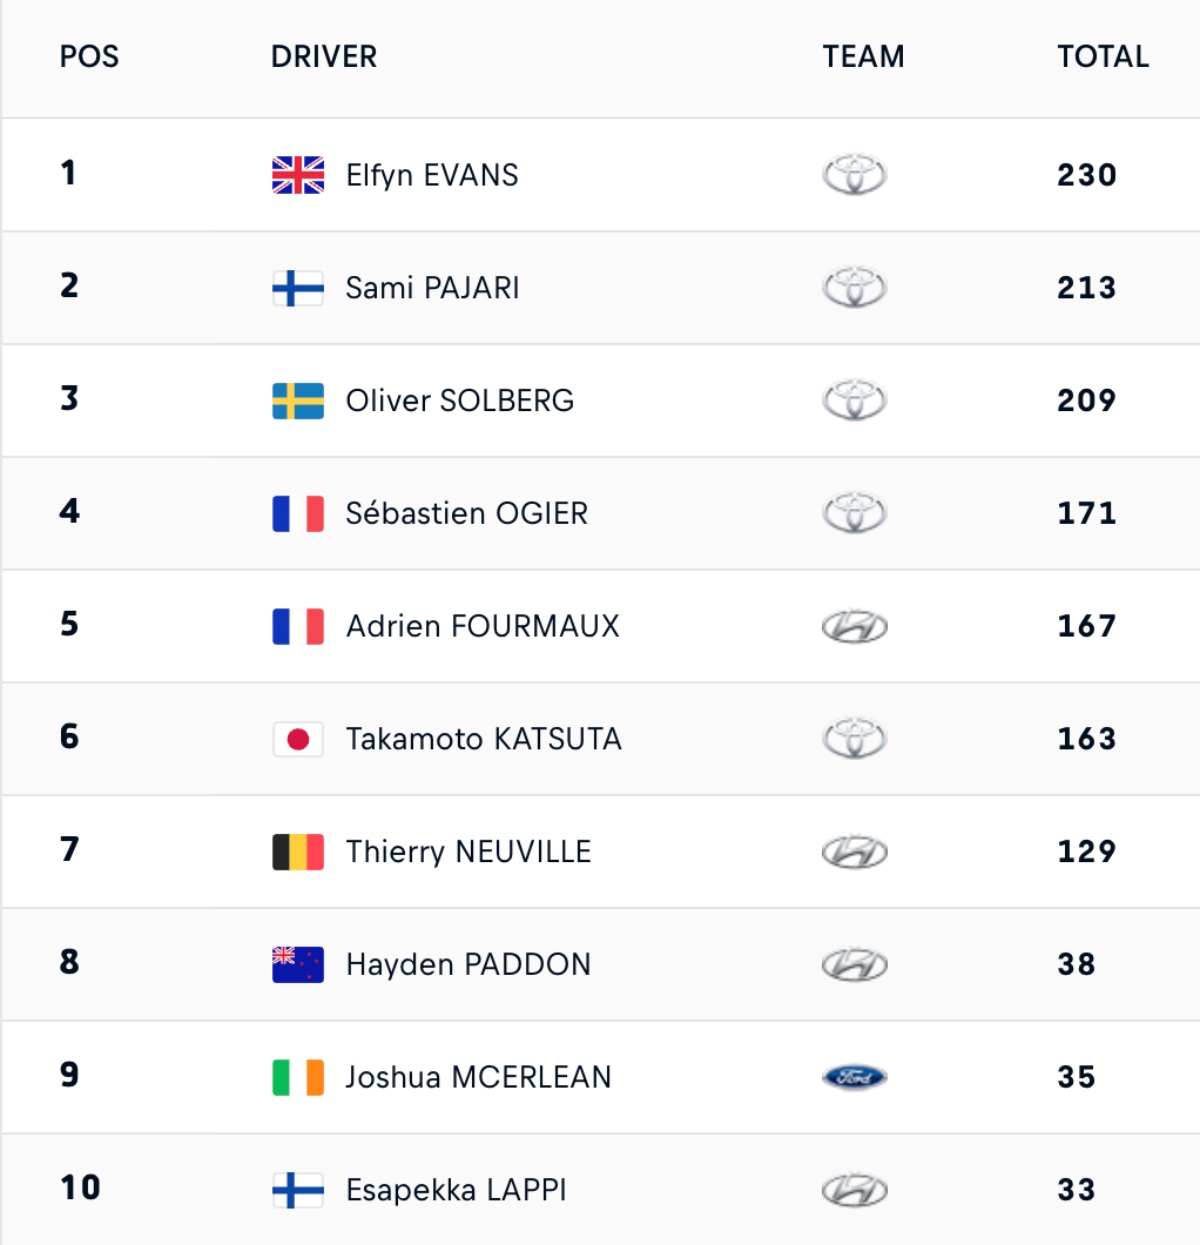The height and width of the screenshot is (1245, 1200).
Task: Open Sébastien OGIER driver name
Action: (467, 513)
